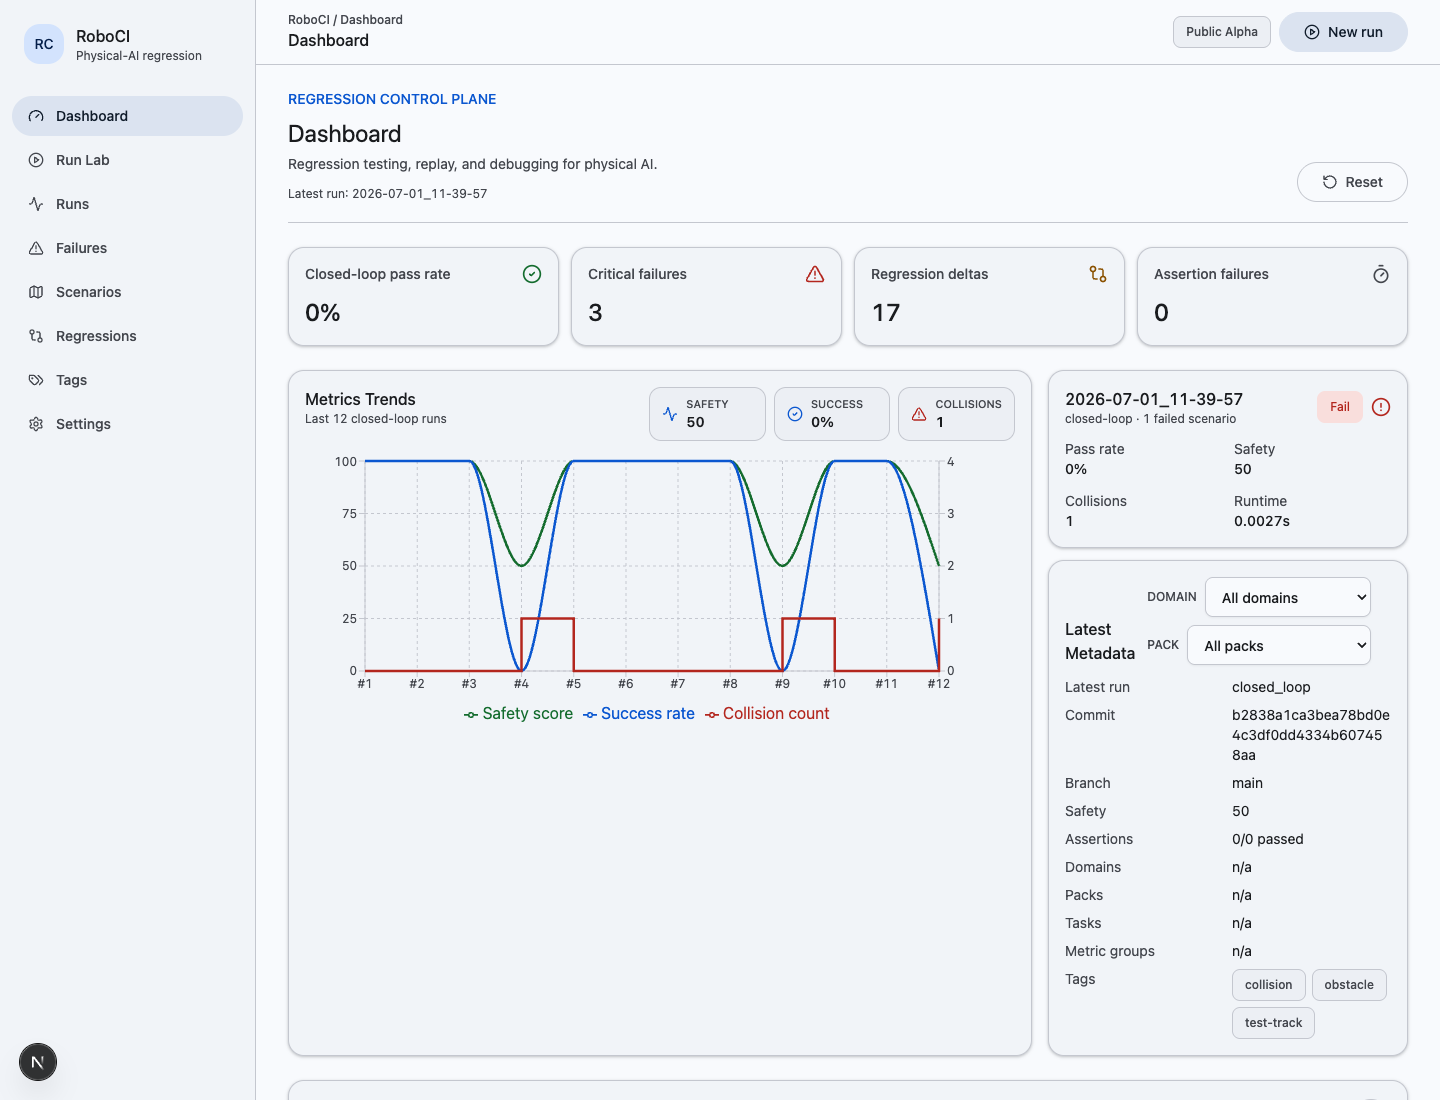Open Settings in sidebar
Screen dimensions: 1440x1100
(127, 424)
